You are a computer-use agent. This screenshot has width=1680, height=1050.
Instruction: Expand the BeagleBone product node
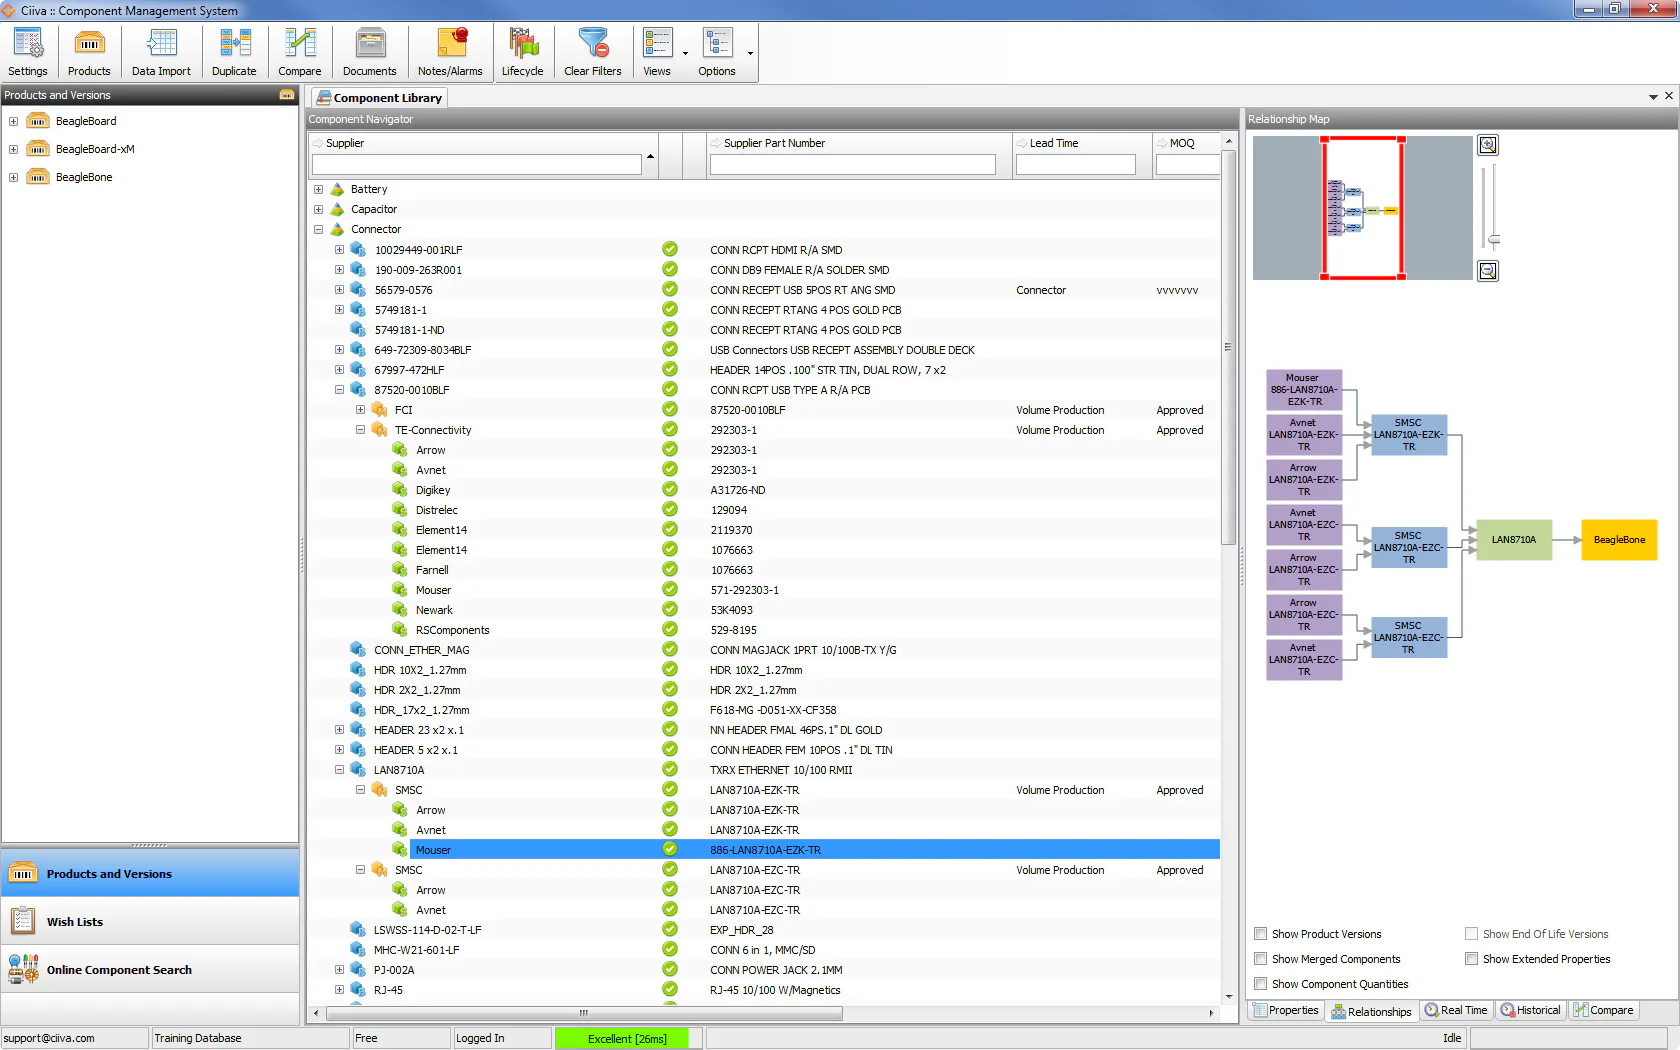click(x=14, y=177)
